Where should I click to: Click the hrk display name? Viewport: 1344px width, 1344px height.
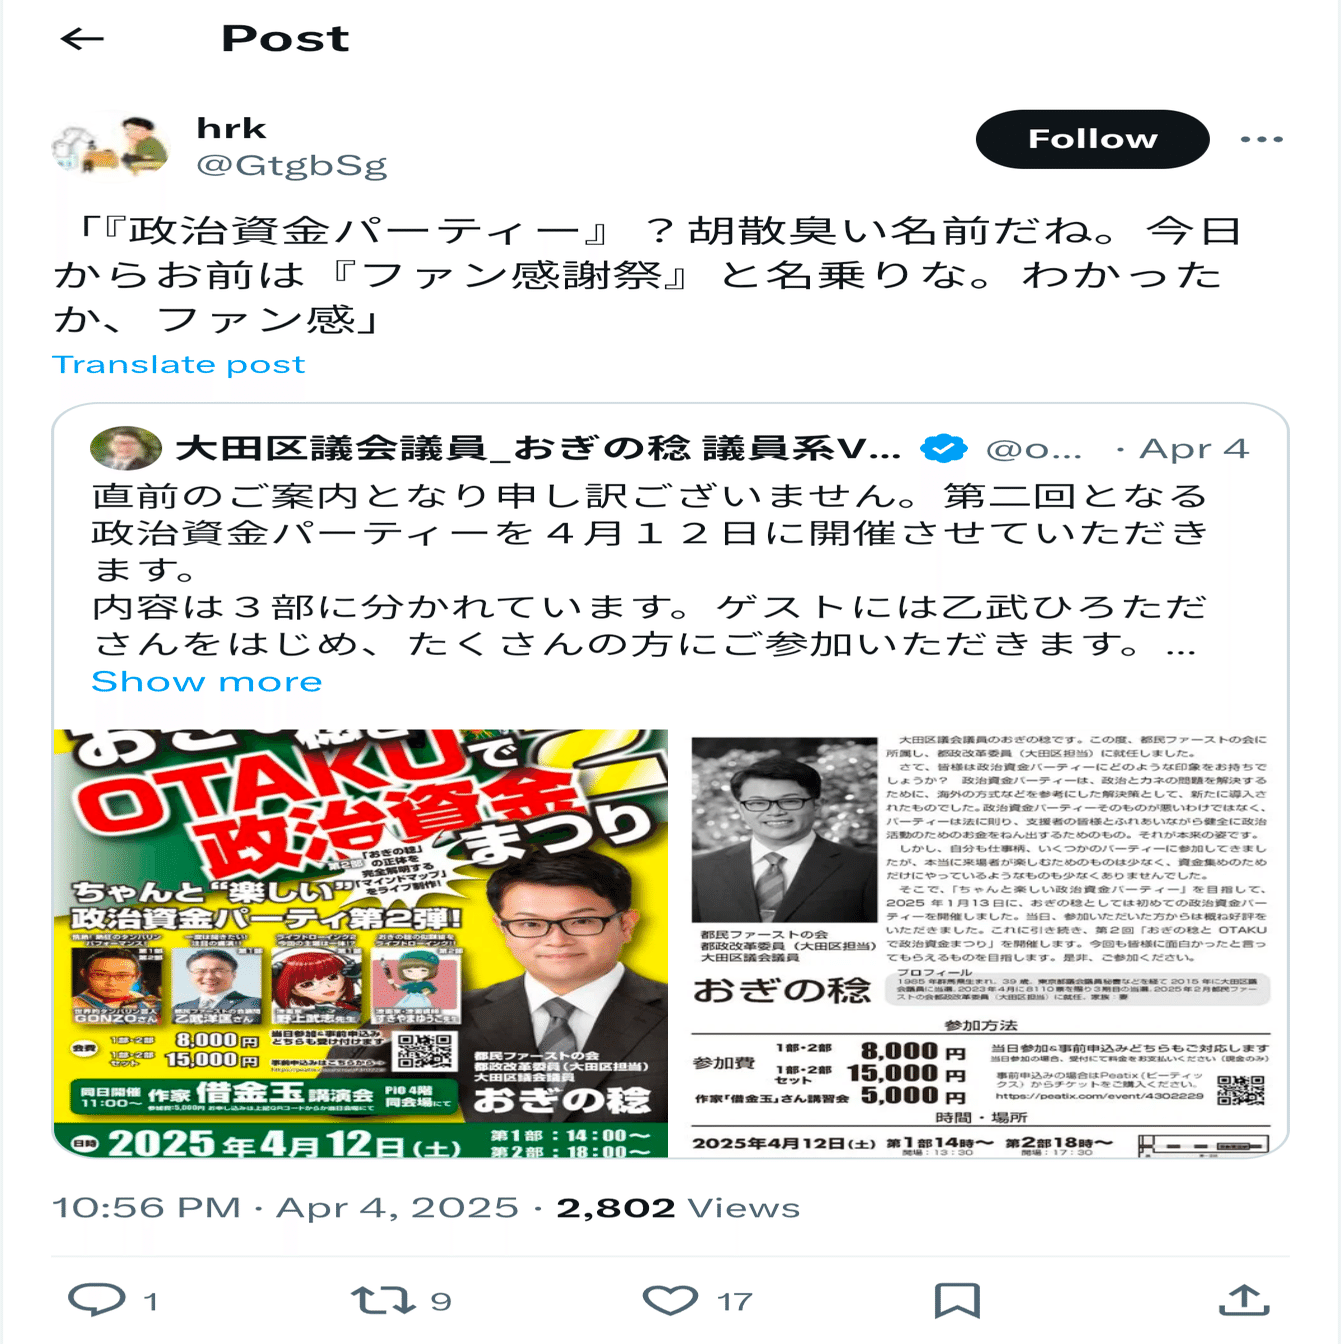click(232, 129)
